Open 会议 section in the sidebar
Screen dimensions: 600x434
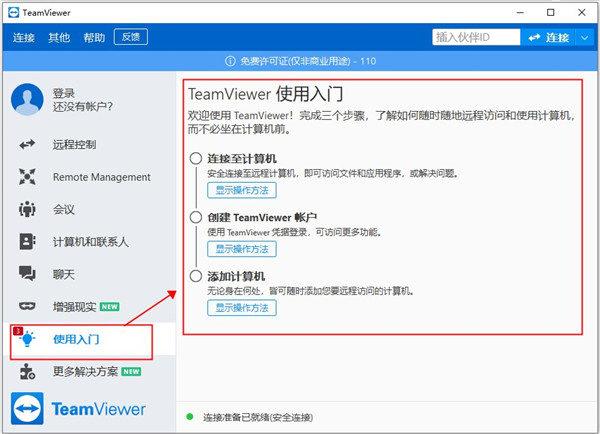pyautogui.click(x=64, y=209)
